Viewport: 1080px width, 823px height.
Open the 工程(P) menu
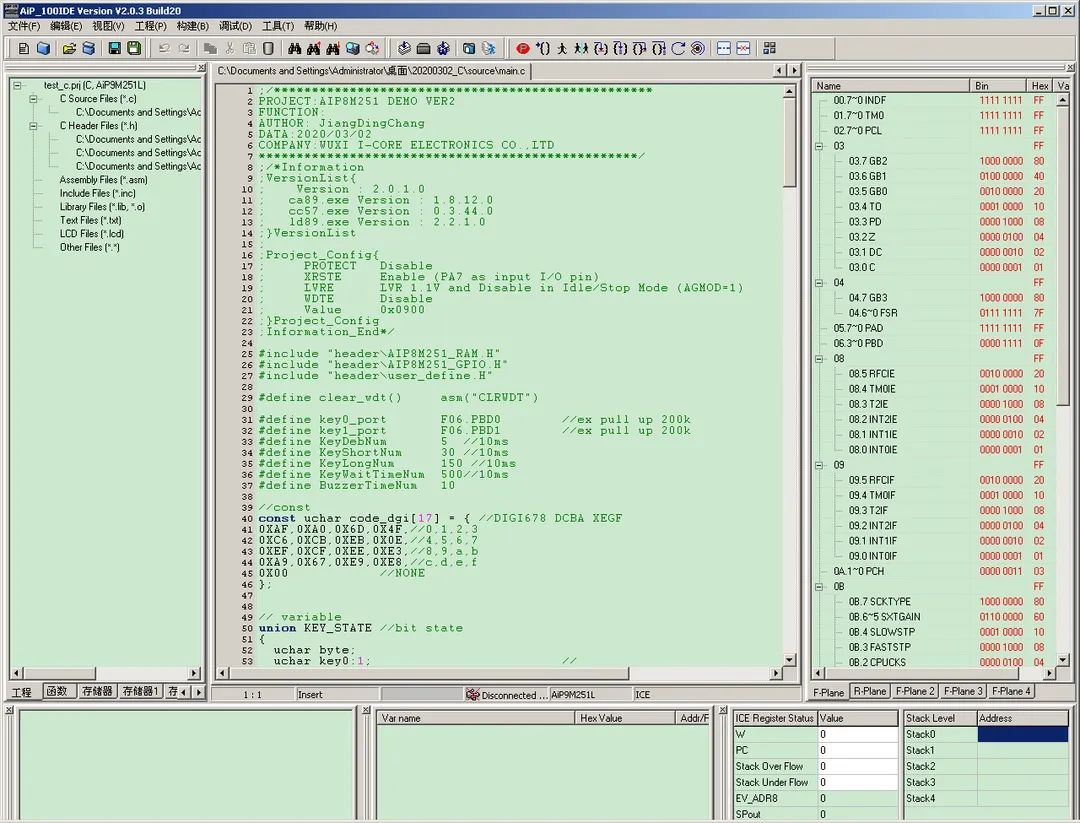coord(150,26)
